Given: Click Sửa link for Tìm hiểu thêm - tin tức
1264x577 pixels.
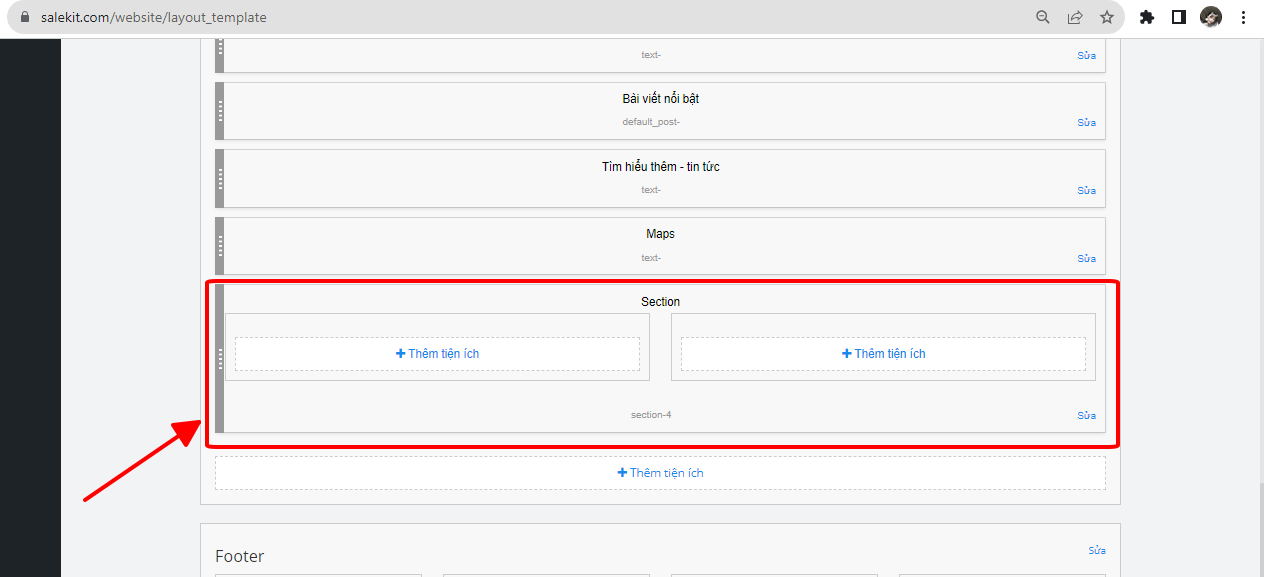Looking at the screenshot, I should (x=1086, y=191).
